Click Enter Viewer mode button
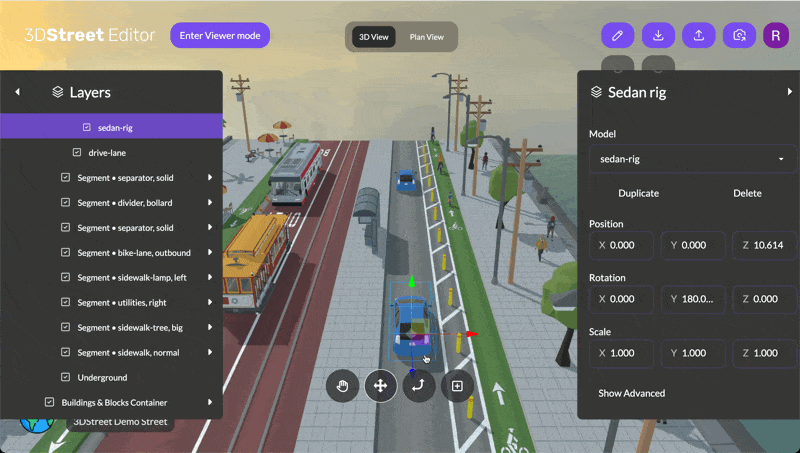This screenshot has height=453, width=800. (219, 35)
